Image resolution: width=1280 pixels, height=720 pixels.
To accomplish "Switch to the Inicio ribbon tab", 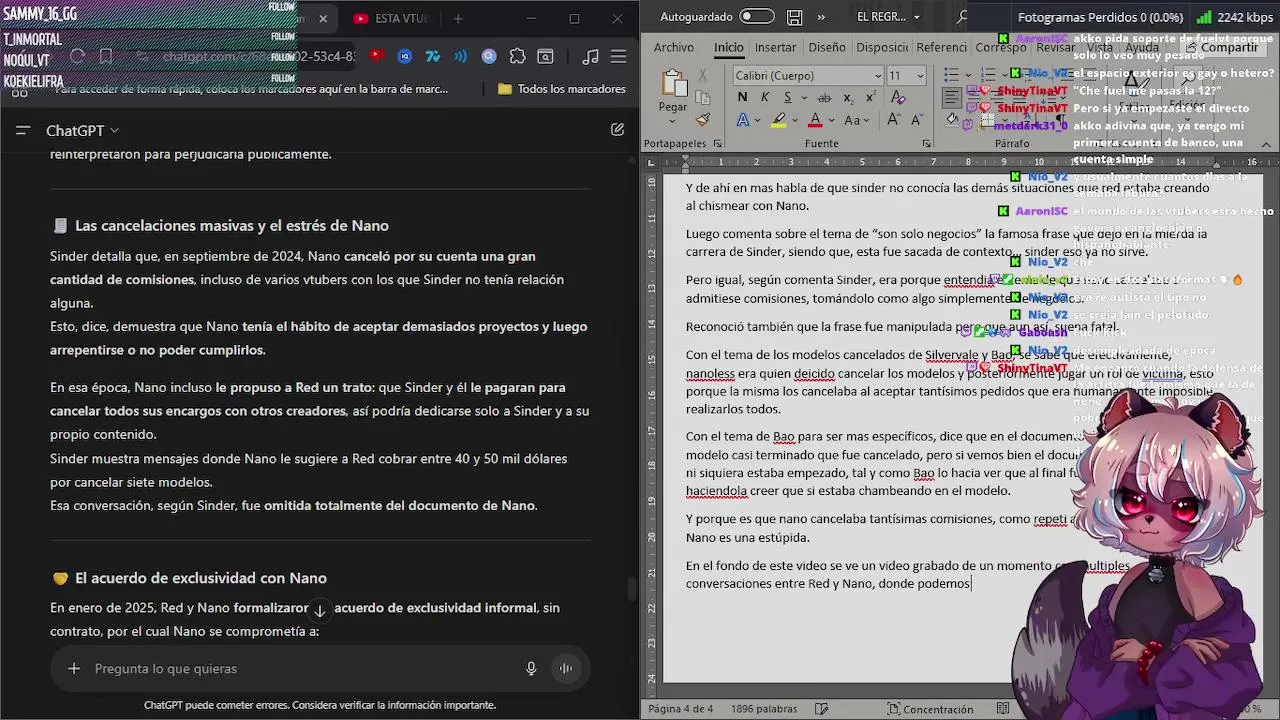I will coord(729,47).
